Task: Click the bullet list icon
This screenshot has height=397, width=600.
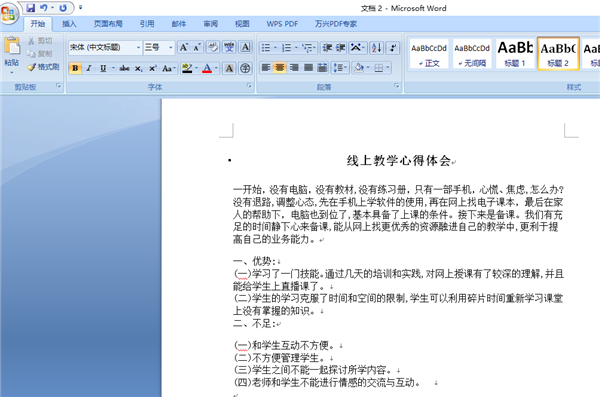Action: point(266,48)
